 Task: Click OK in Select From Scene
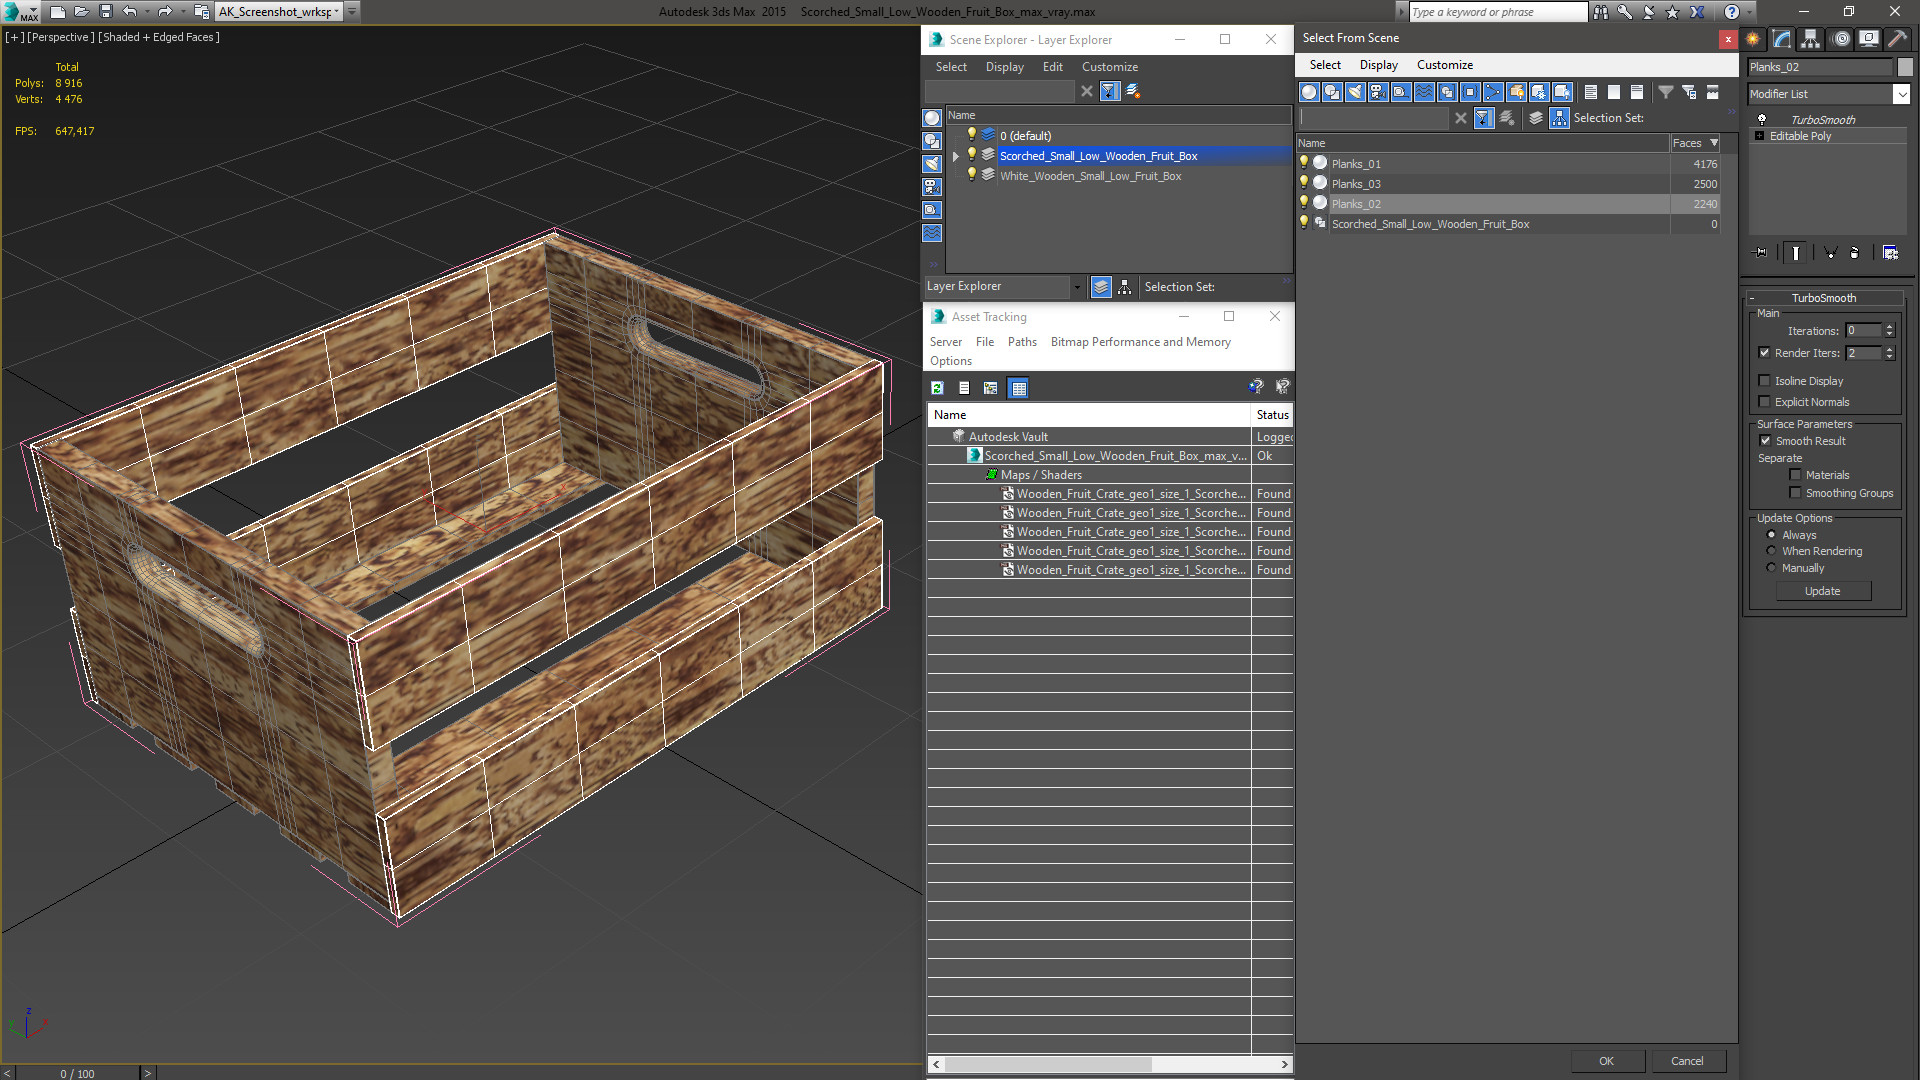click(1606, 1061)
